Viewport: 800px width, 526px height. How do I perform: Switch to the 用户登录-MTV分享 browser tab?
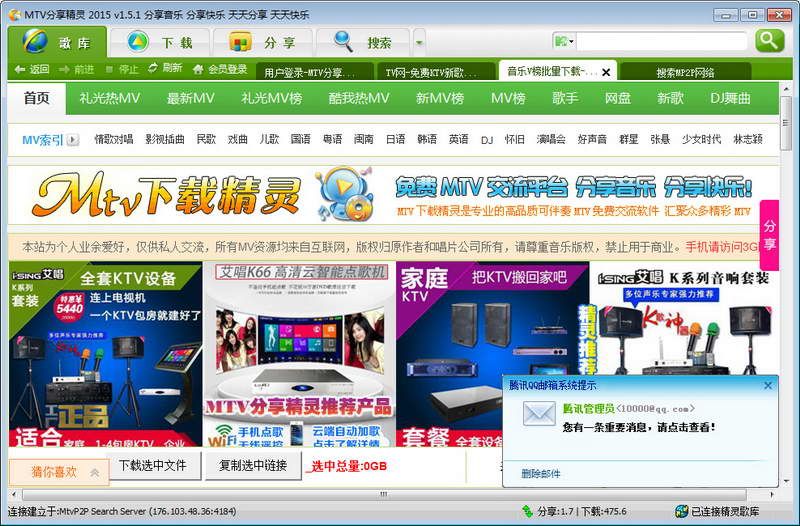(x=314, y=72)
